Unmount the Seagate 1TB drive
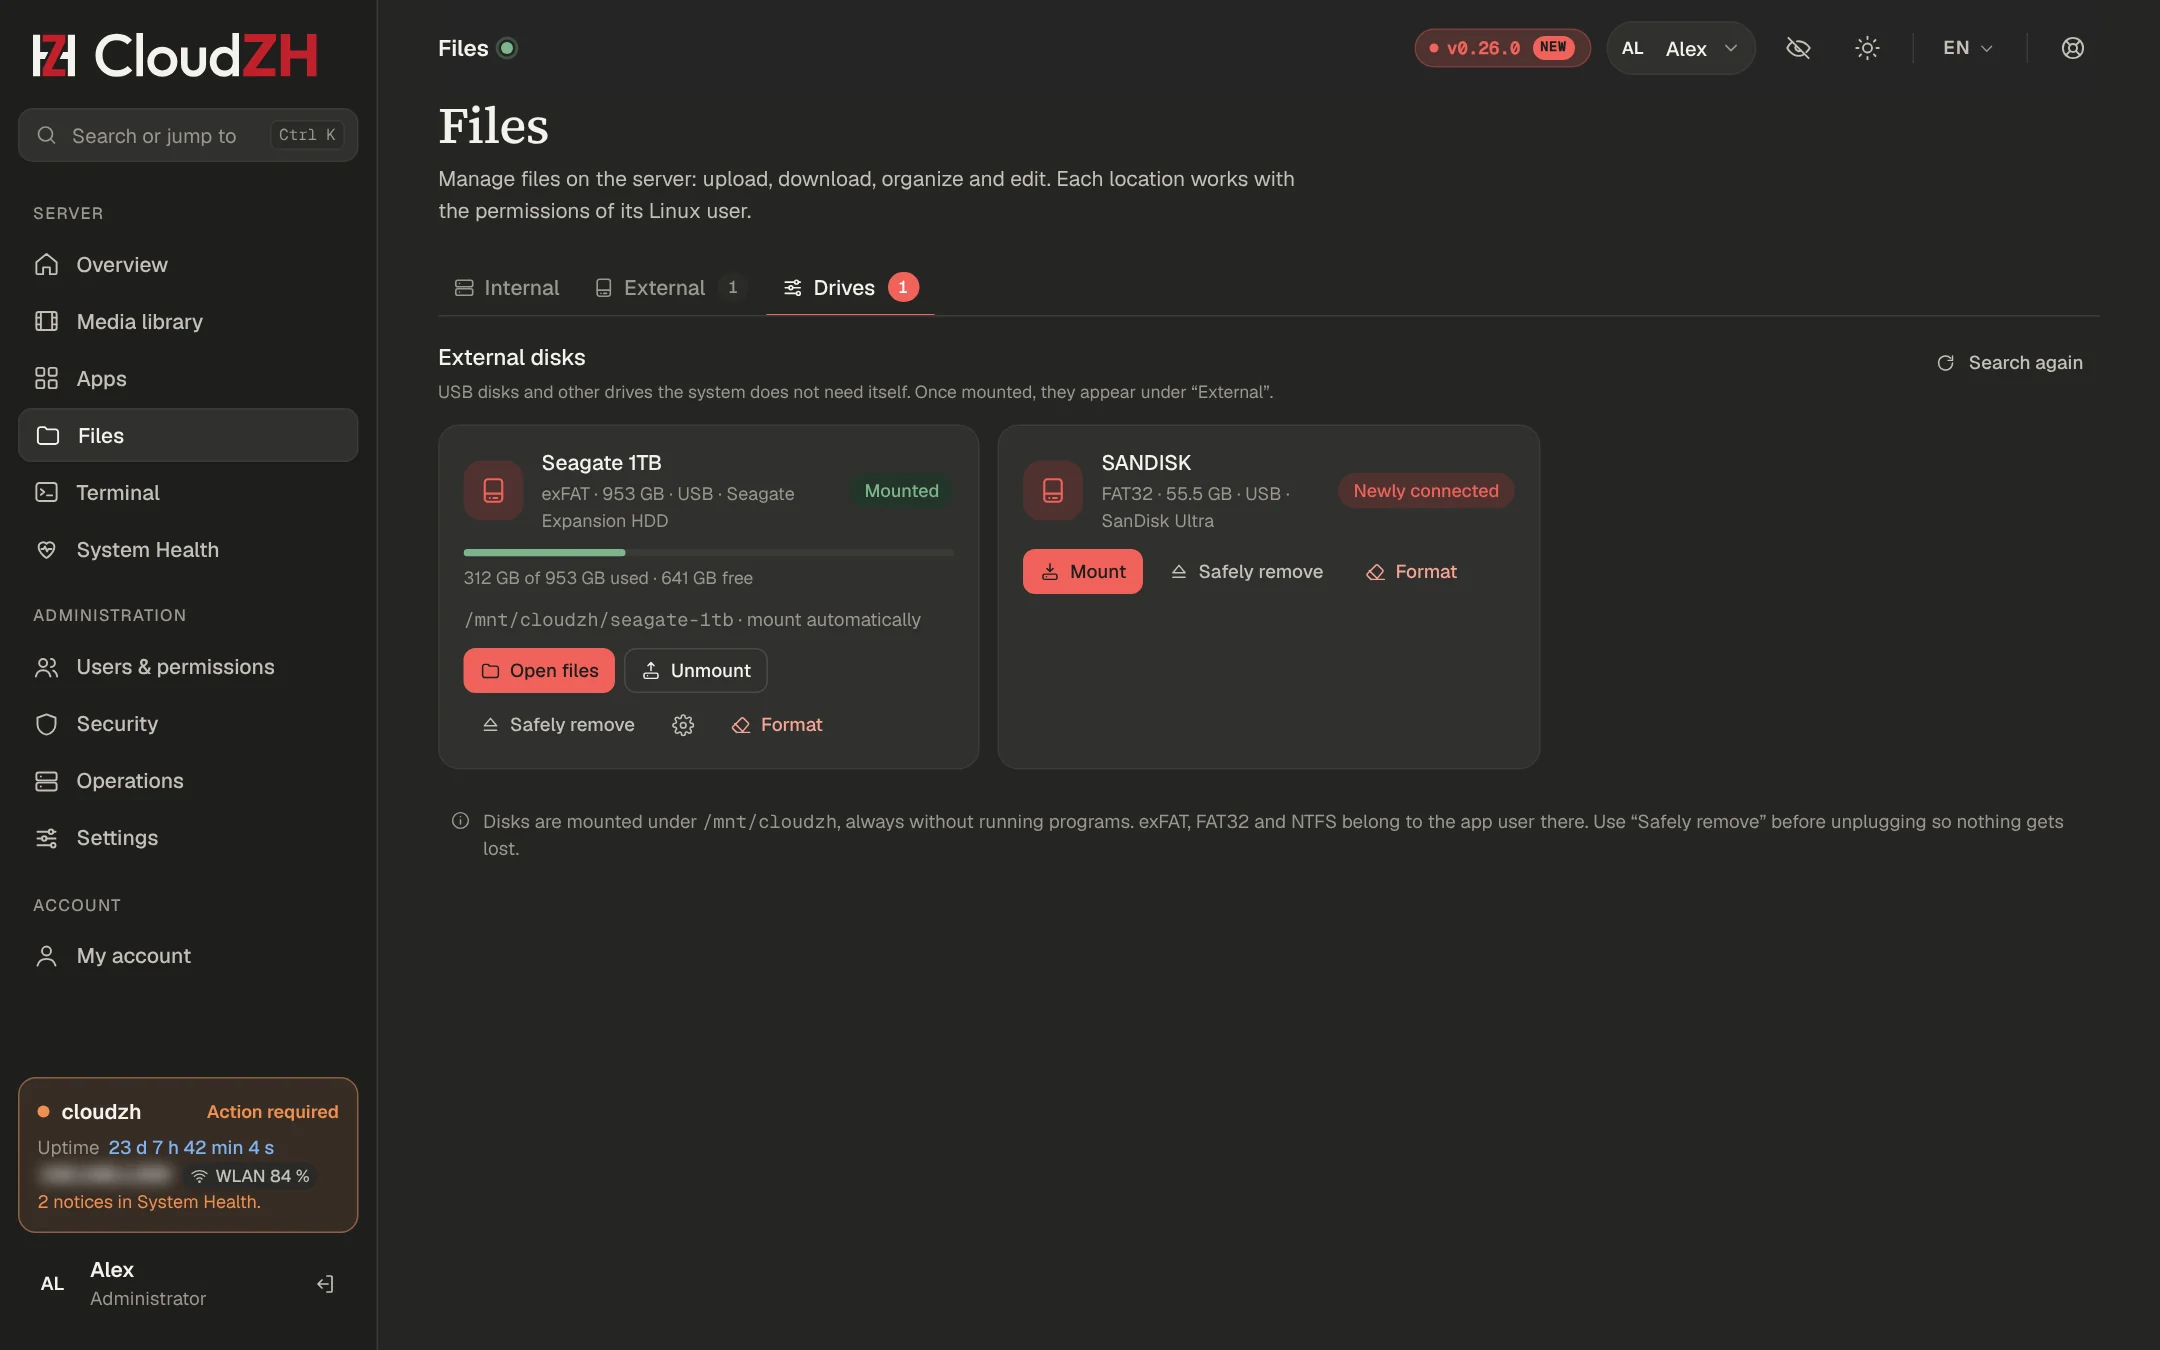The height and width of the screenshot is (1350, 2160). point(696,671)
